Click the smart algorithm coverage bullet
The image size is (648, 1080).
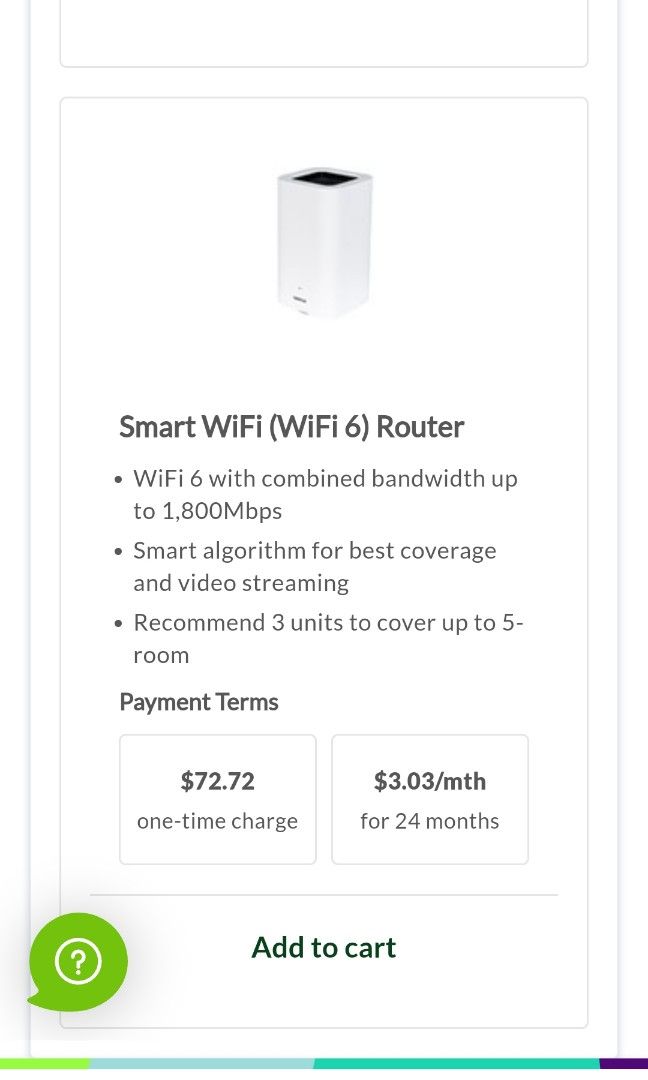pos(314,566)
